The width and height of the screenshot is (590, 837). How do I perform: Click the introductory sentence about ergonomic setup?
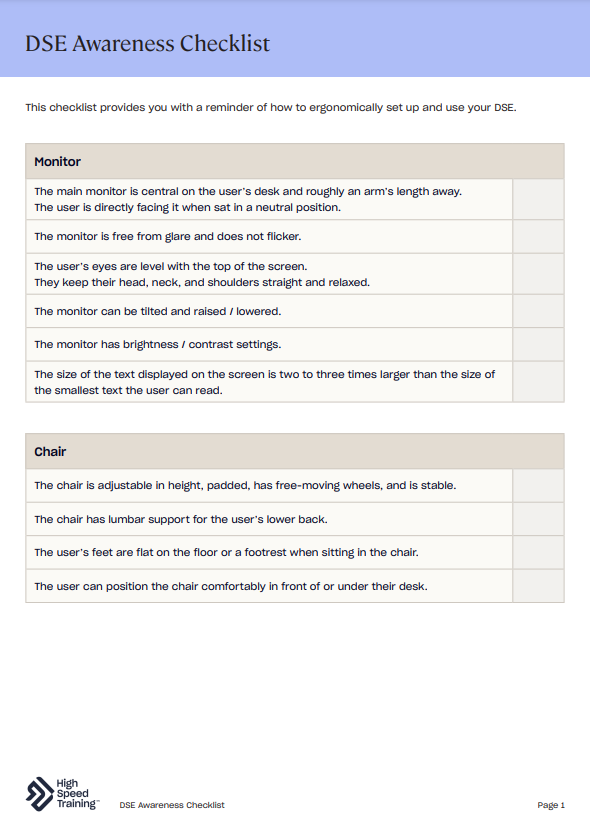[271, 107]
